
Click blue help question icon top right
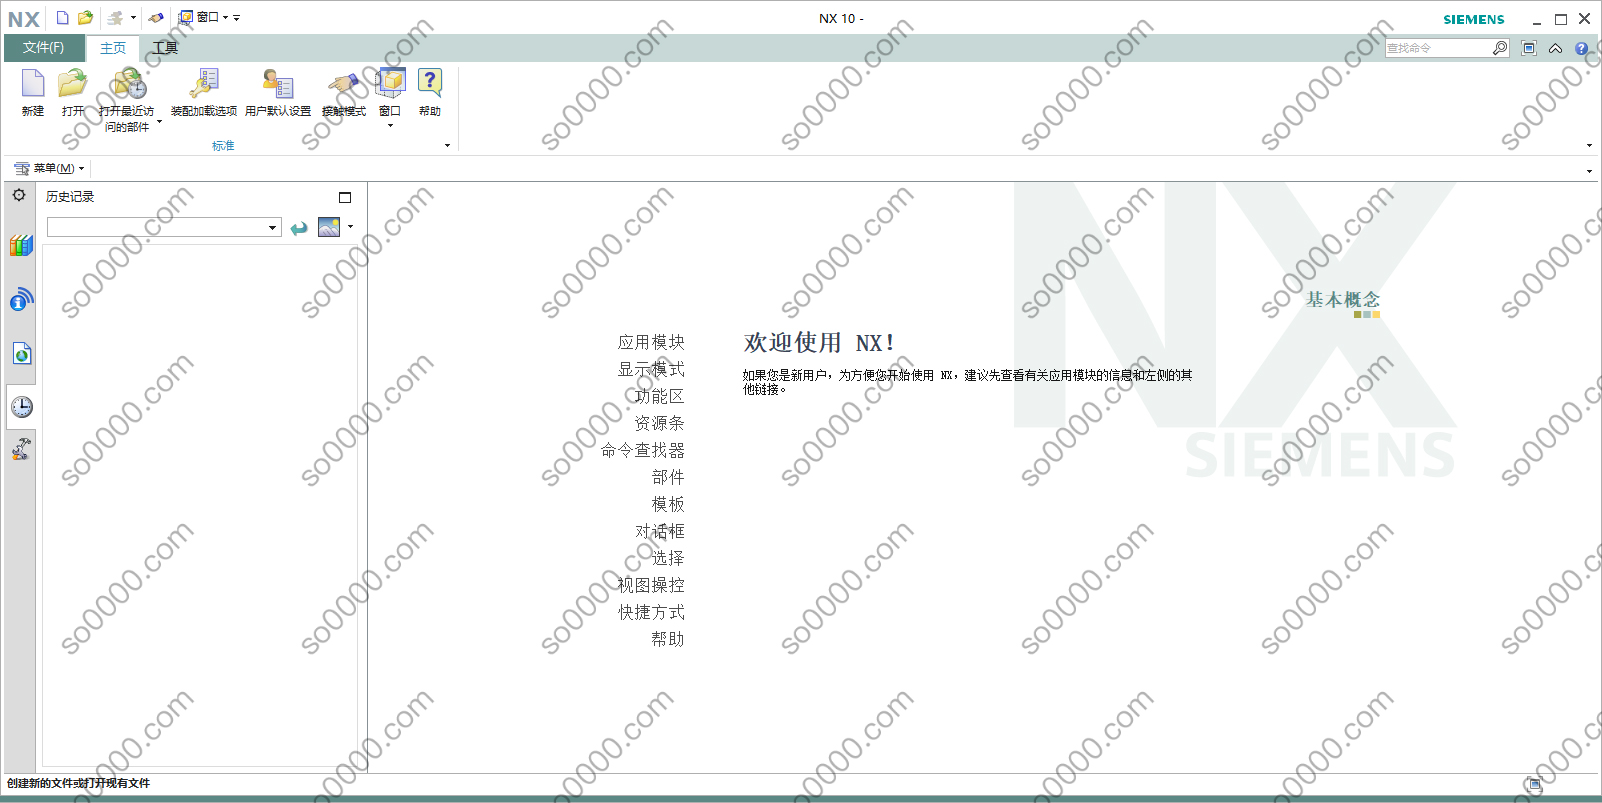[1581, 48]
